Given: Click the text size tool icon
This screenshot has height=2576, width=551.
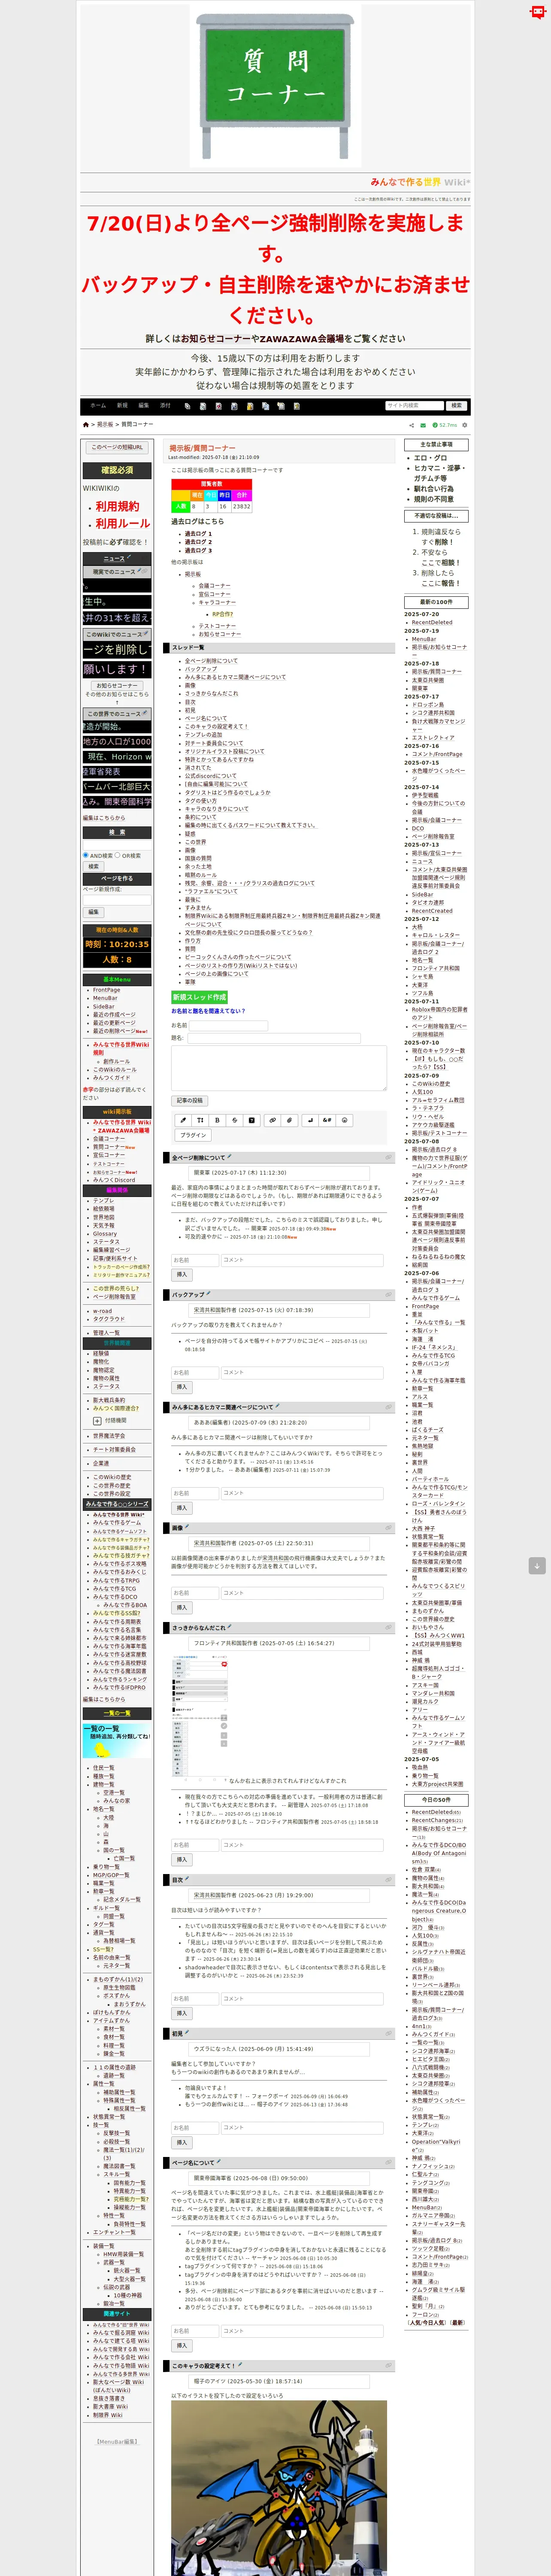Looking at the screenshot, I should (200, 1120).
